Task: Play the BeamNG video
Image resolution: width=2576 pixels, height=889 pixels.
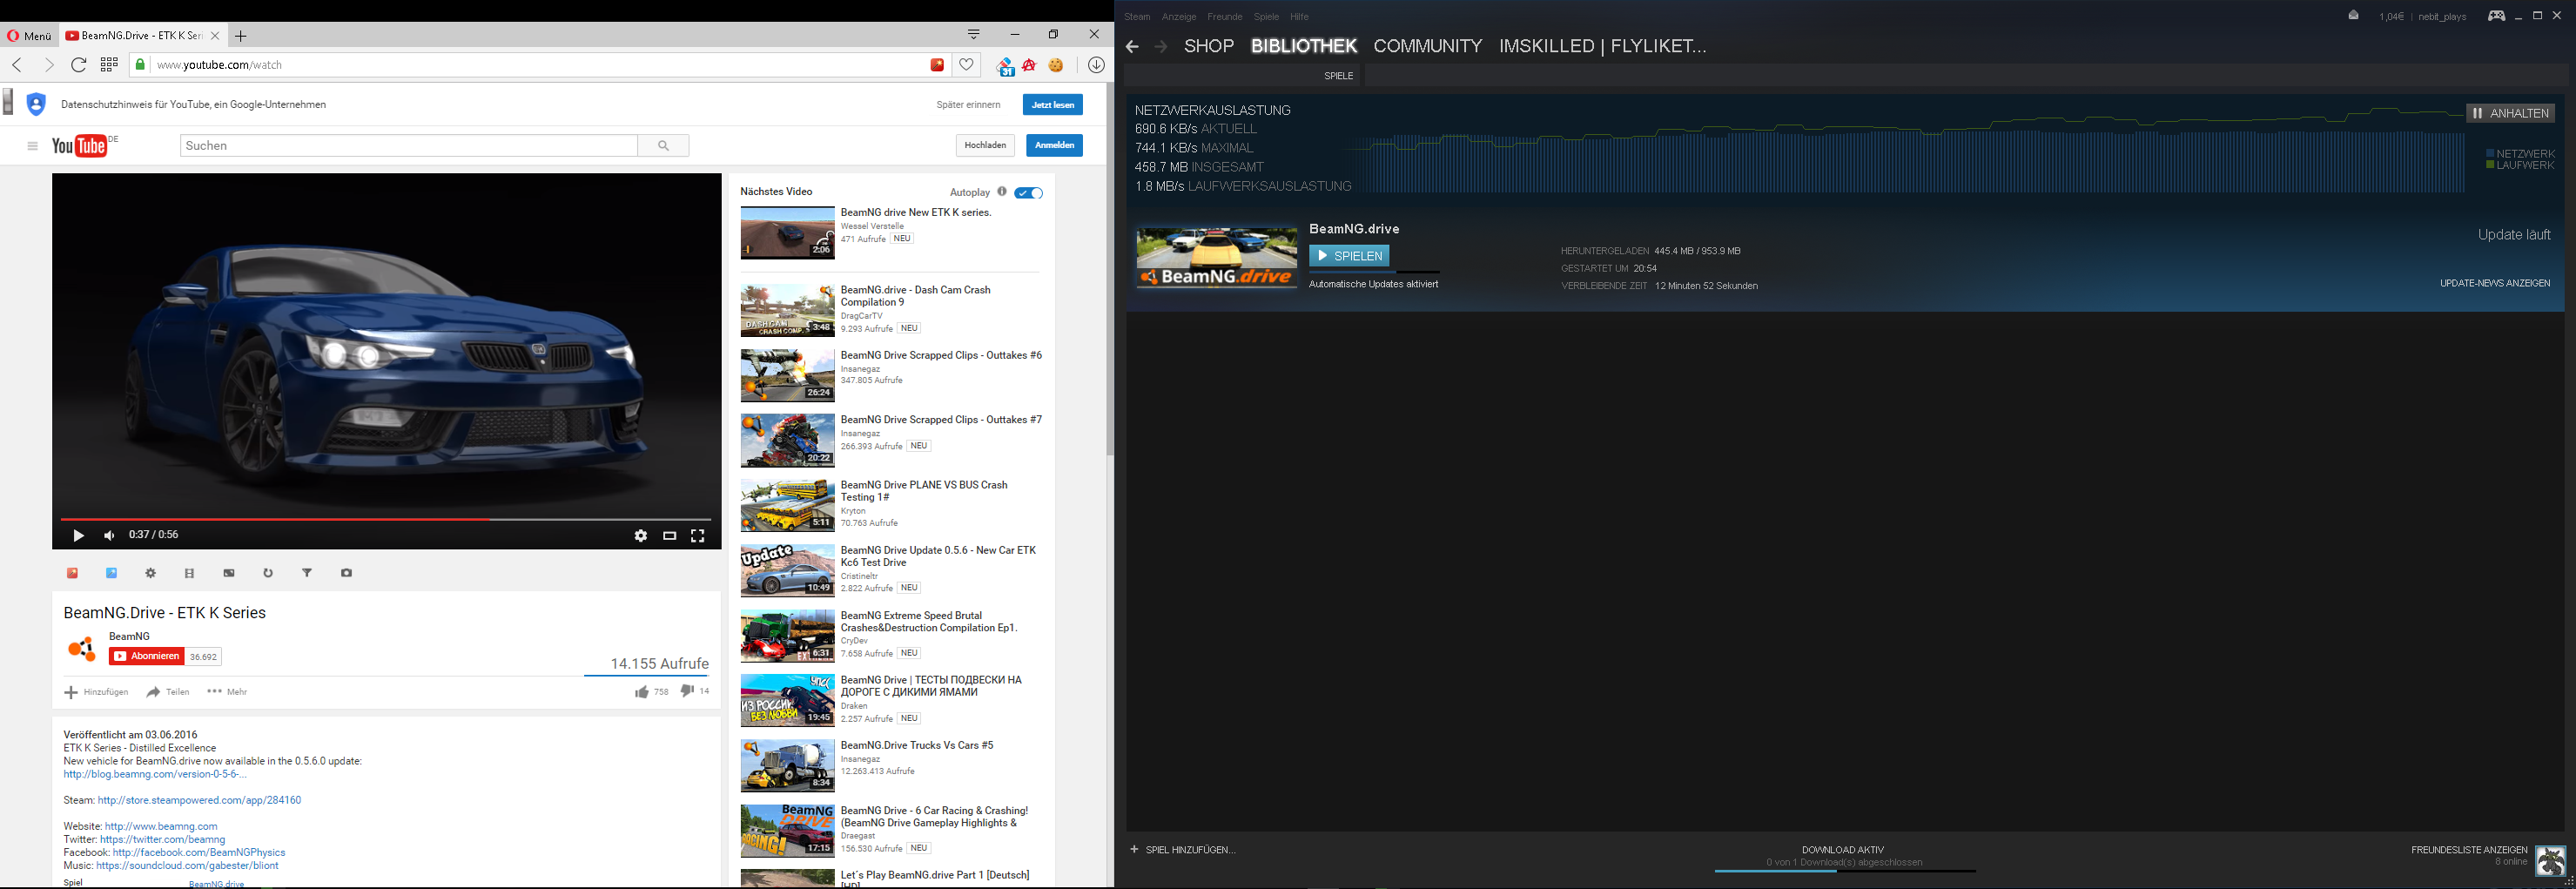Action: click(78, 535)
